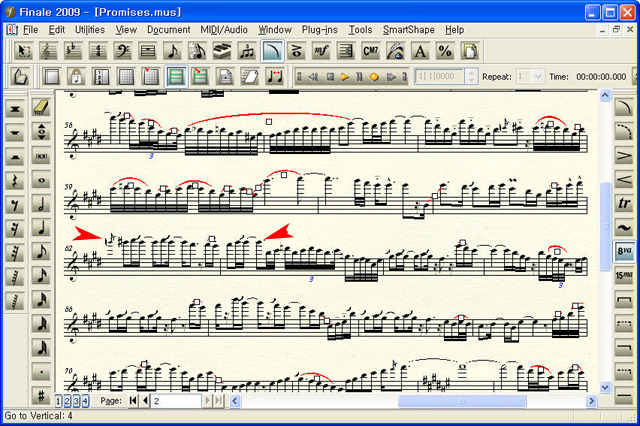The width and height of the screenshot is (640, 426).
Task: Select the whole note duration
Action: pyautogui.click(x=41, y=180)
